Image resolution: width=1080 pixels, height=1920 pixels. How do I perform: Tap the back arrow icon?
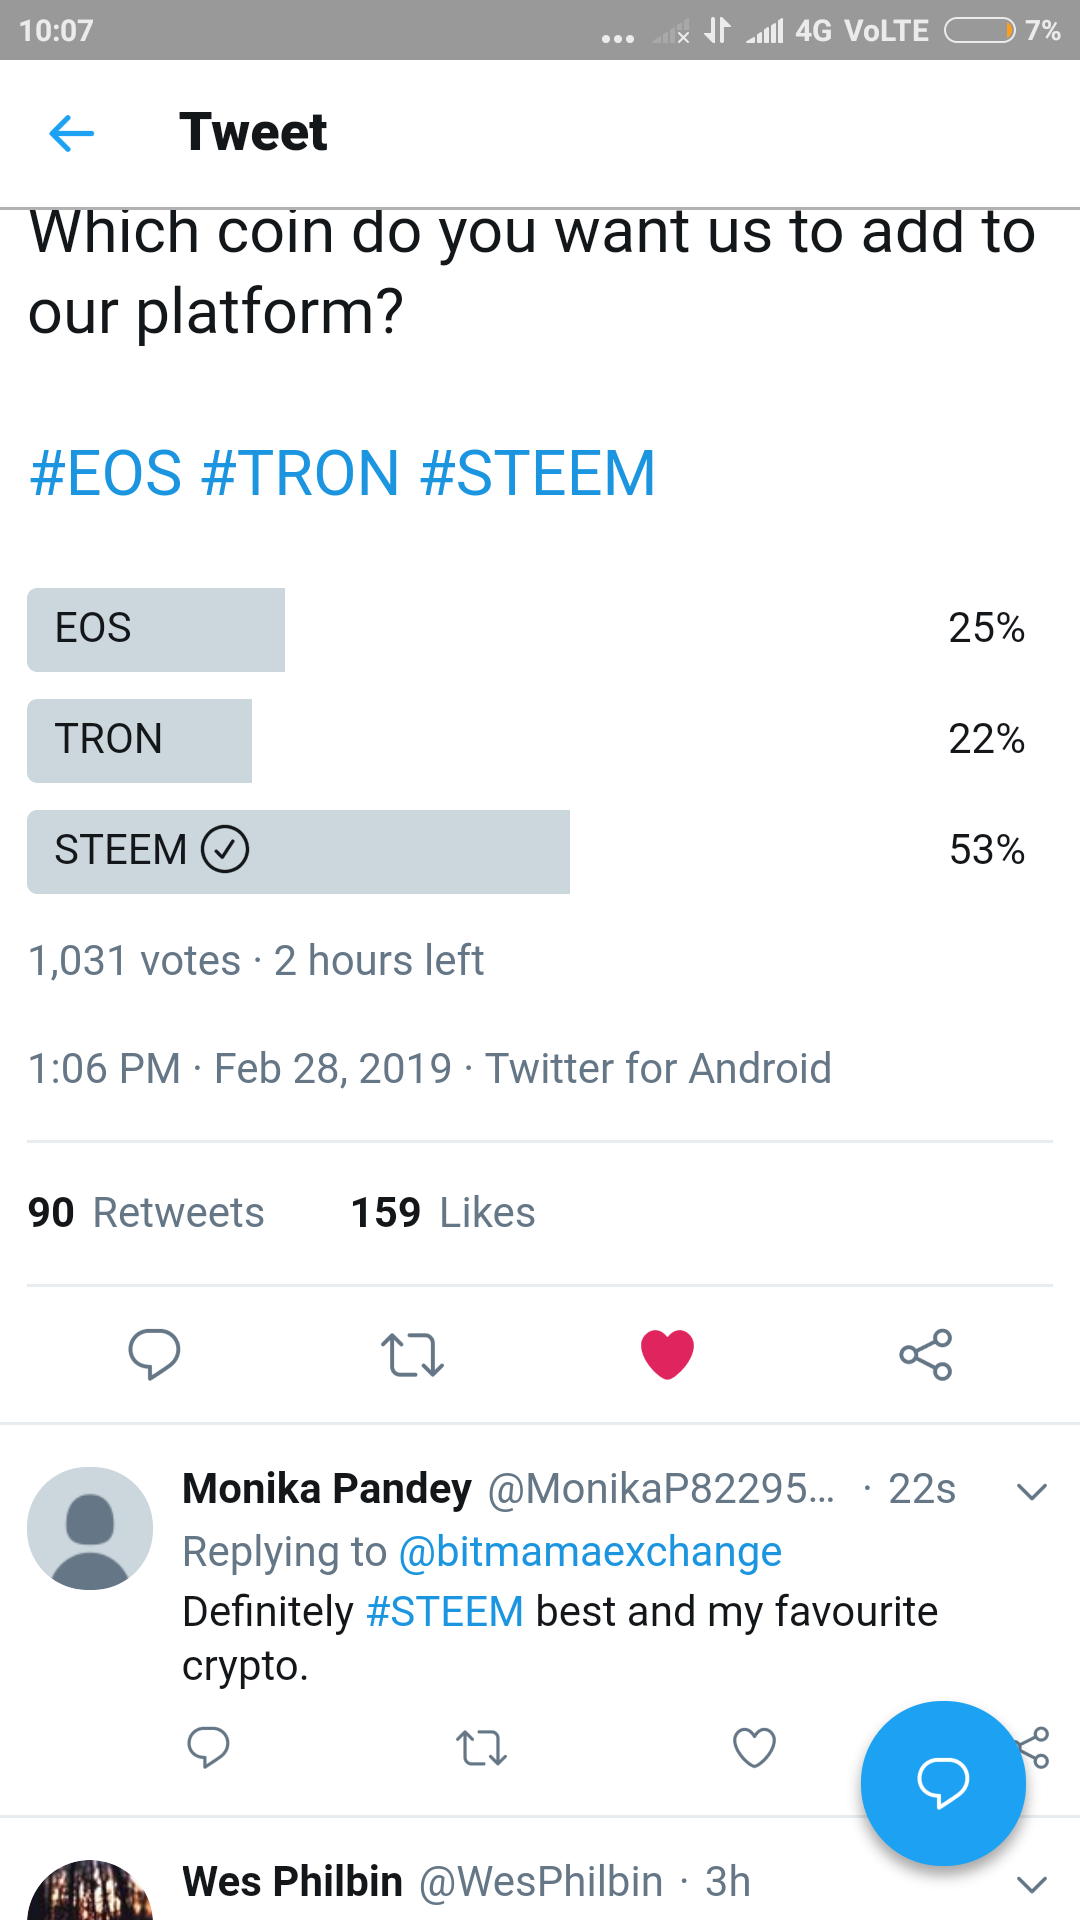[72, 133]
